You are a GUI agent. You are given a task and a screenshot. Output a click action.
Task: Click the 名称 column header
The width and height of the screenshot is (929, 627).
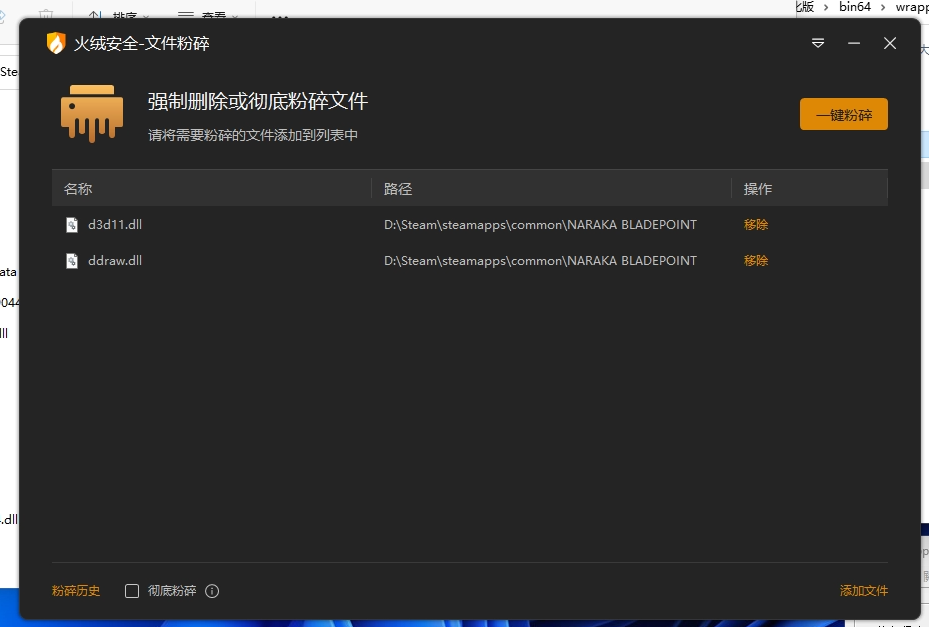point(77,188)
